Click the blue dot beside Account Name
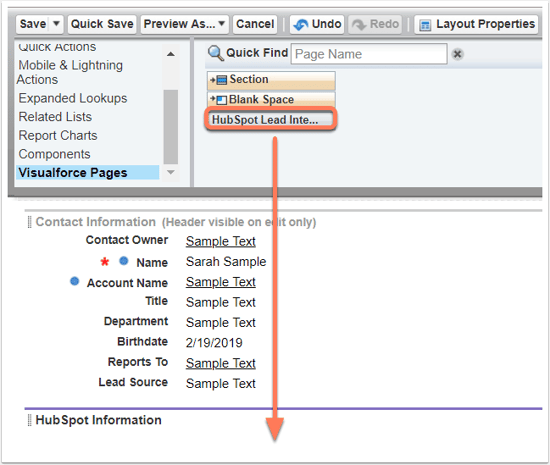Screen dimensions: 550x465 74,281
